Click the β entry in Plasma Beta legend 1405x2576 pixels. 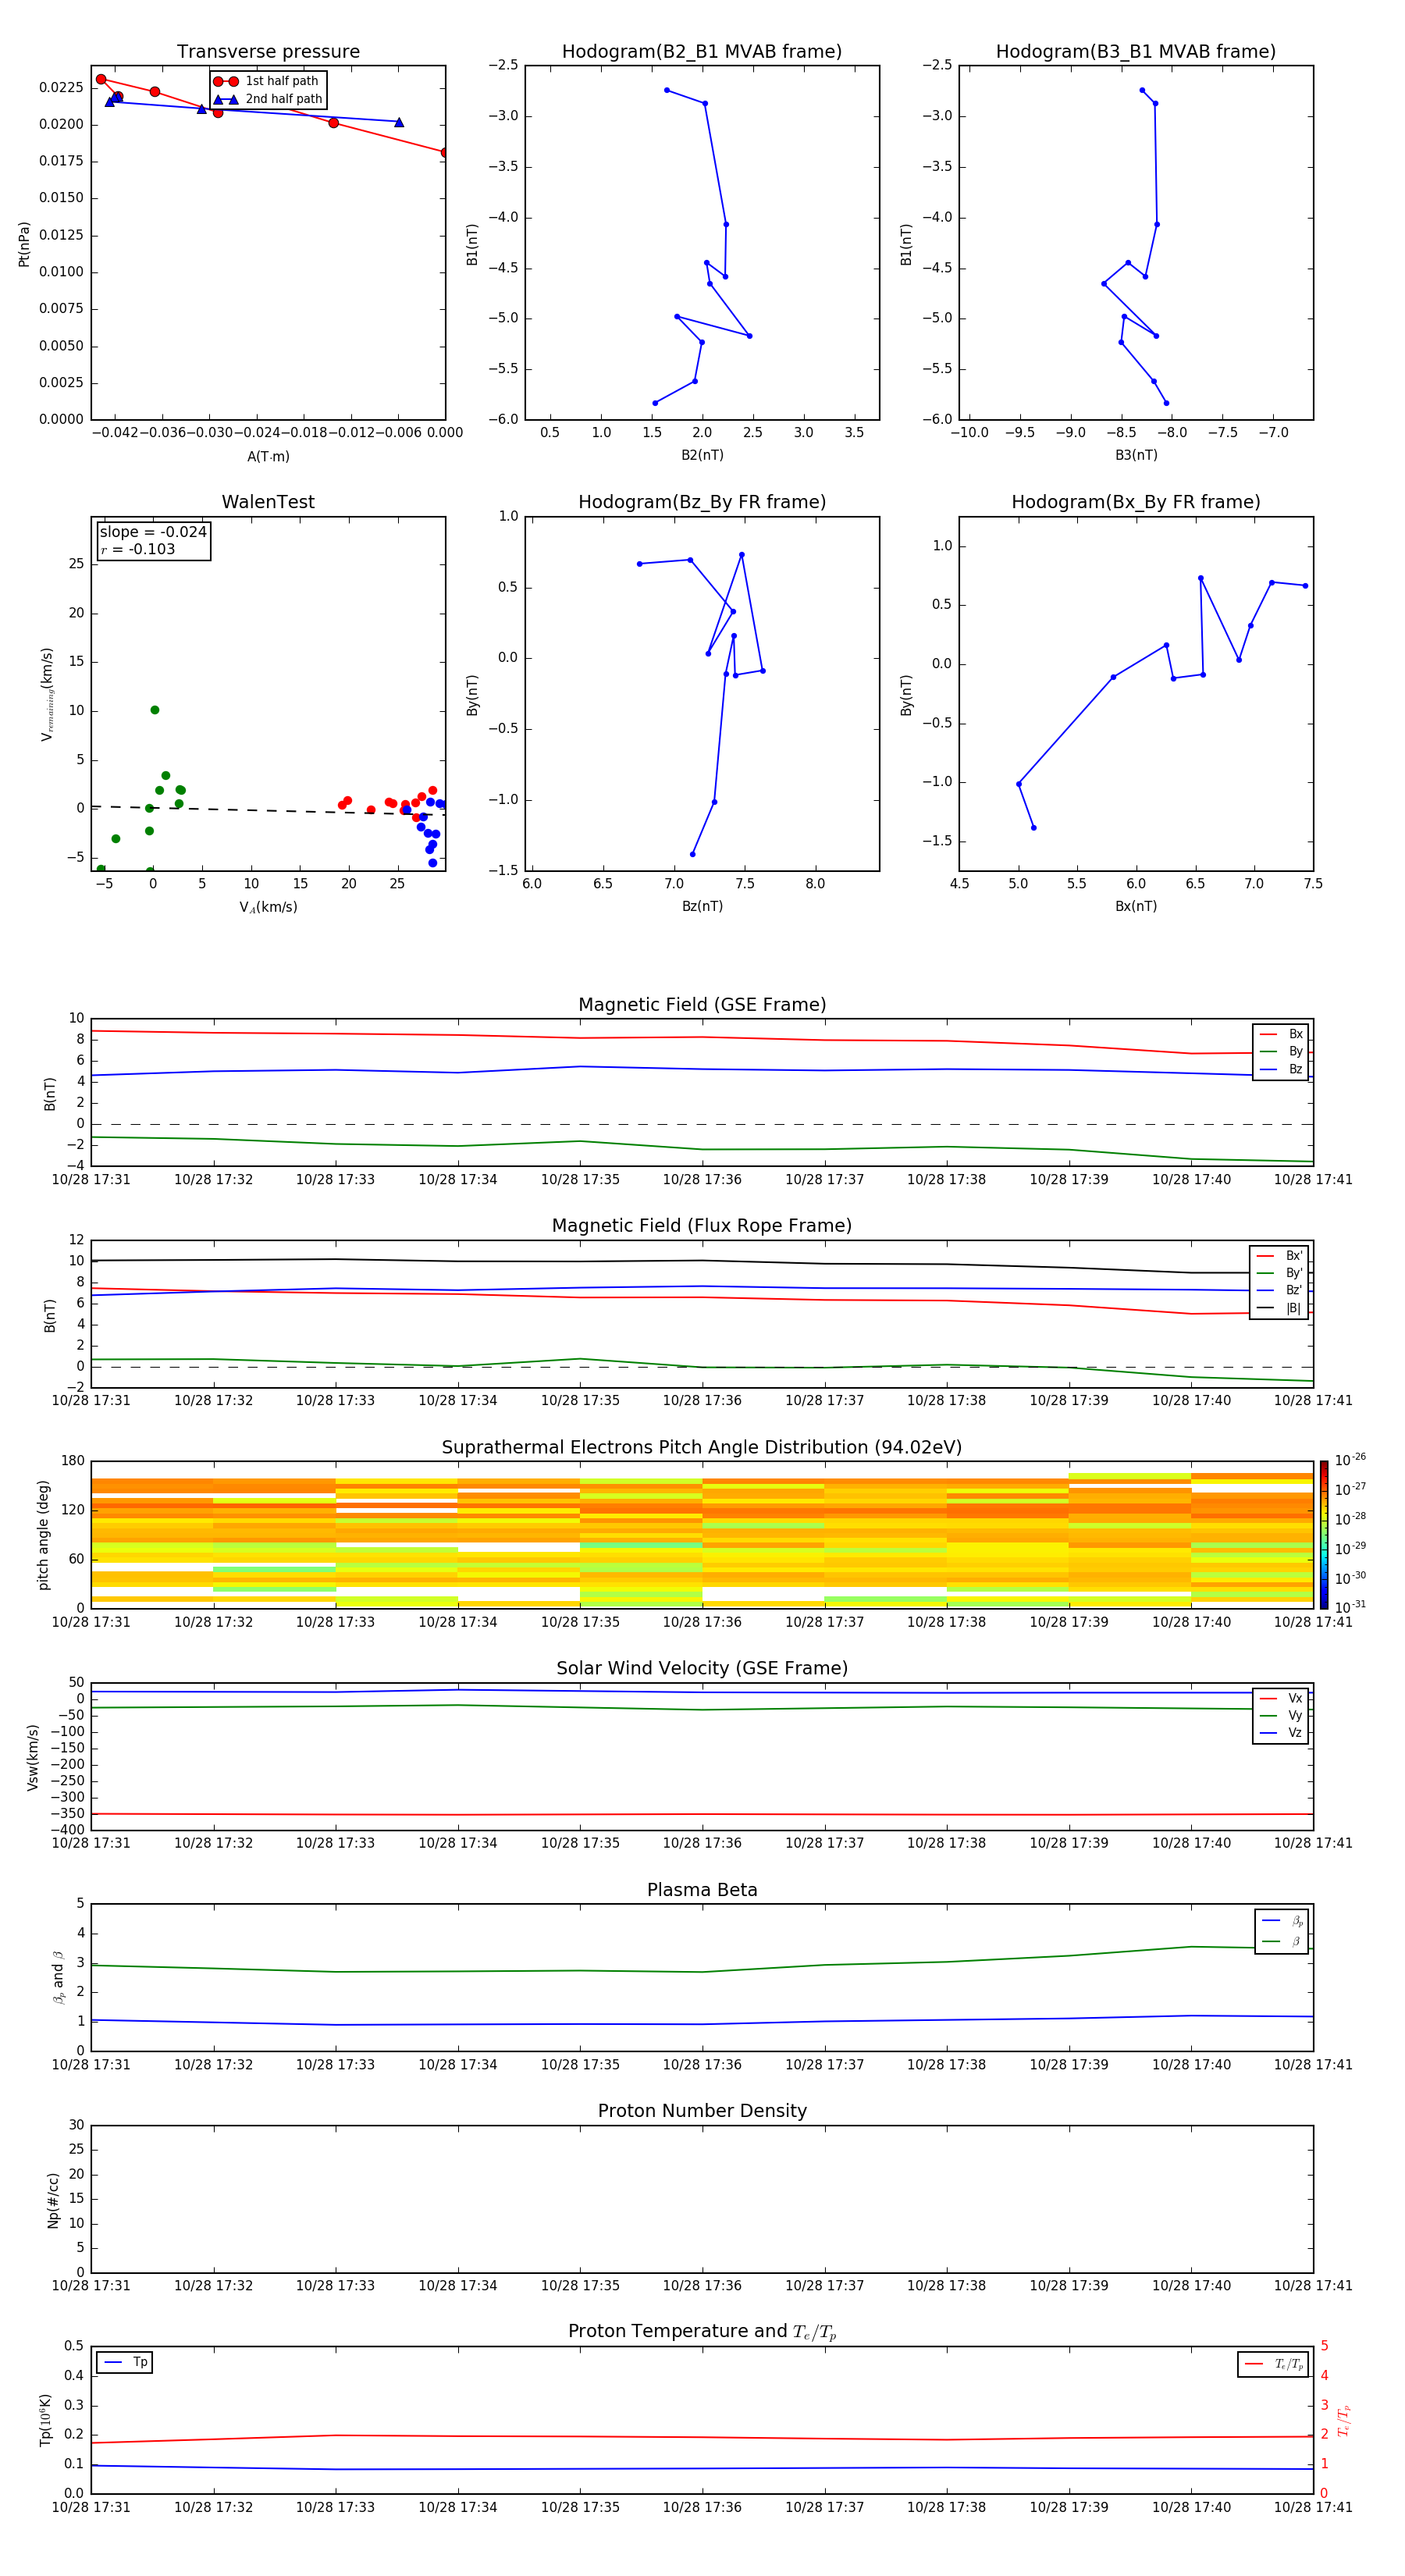coord(1282,1941)
